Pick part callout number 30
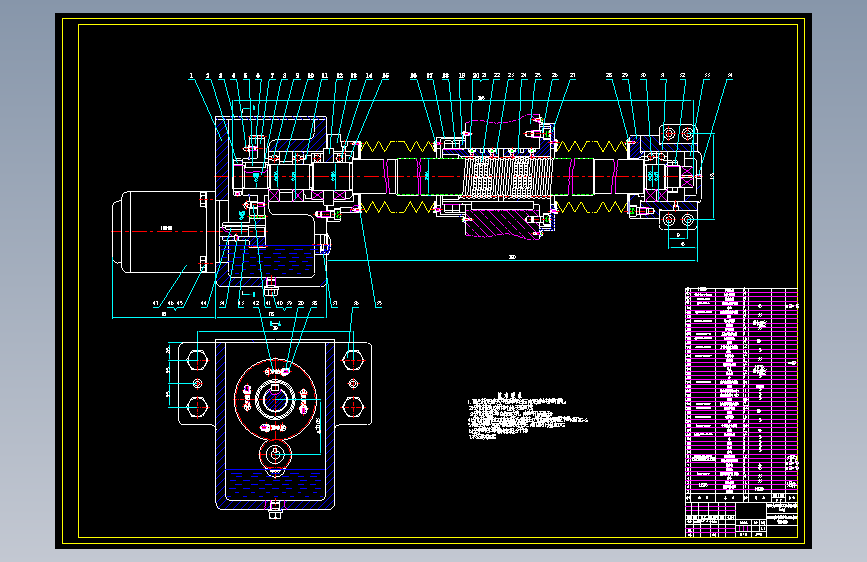This screenshot has width=867, height=562. pos(643,76)
